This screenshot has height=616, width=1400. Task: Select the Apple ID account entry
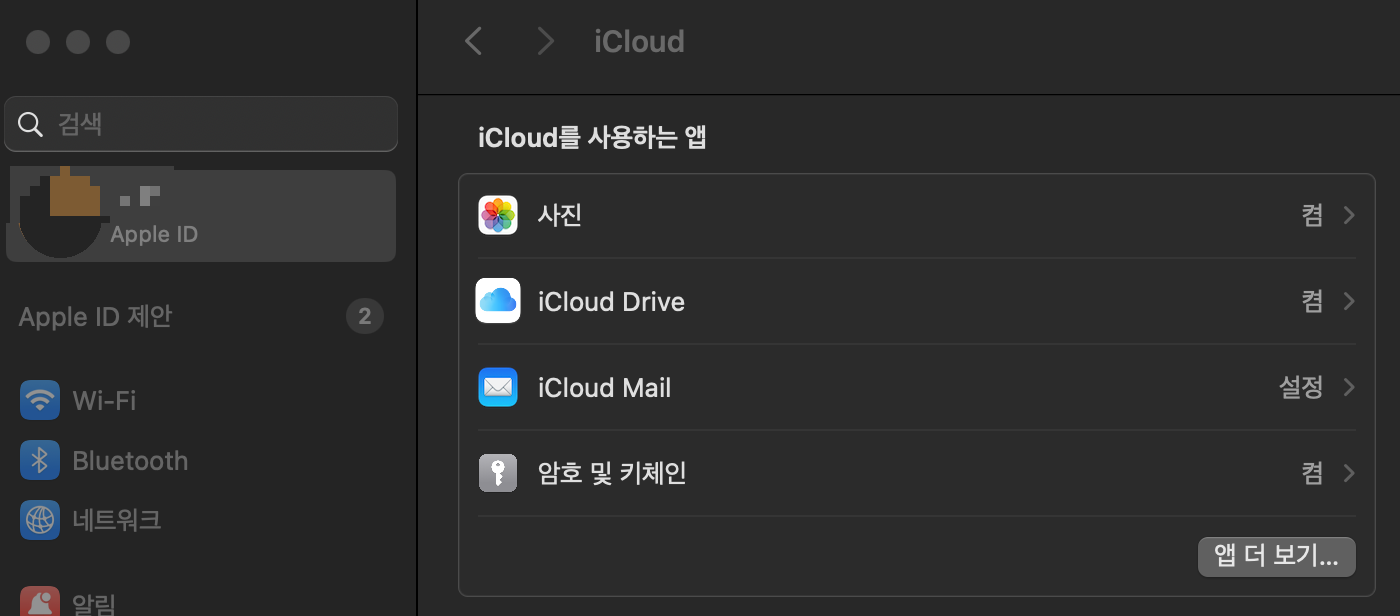coord(201,215)
